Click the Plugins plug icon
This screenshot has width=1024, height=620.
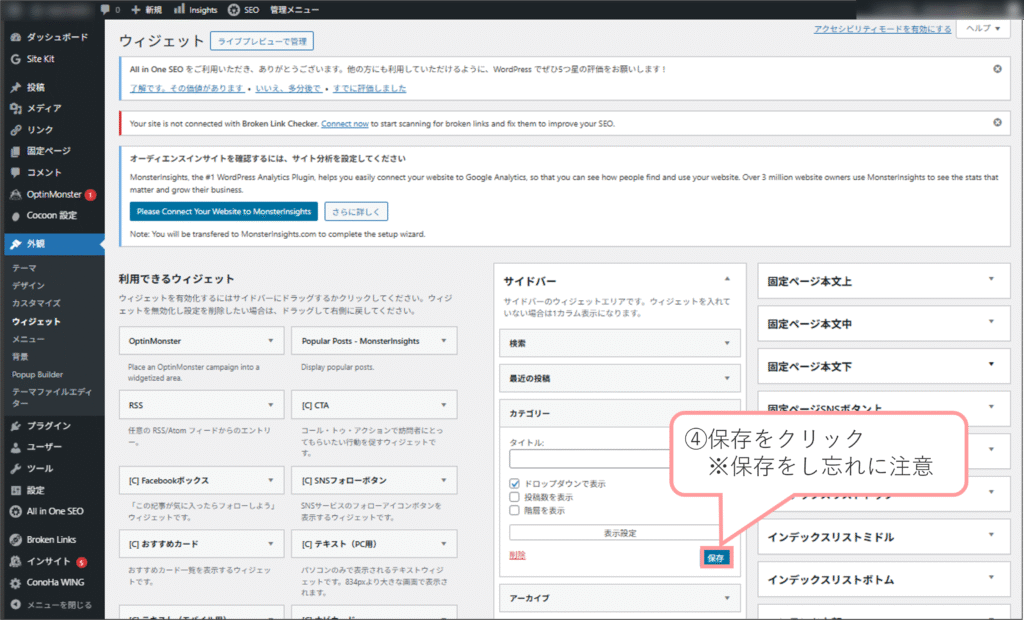pyautogui.click(x=16, y=426)
